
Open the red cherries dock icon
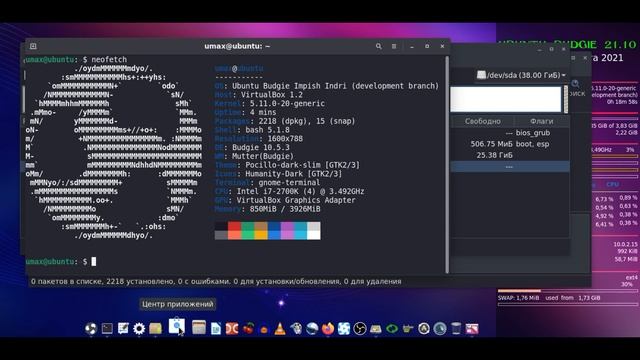click(x=248, y=329)
